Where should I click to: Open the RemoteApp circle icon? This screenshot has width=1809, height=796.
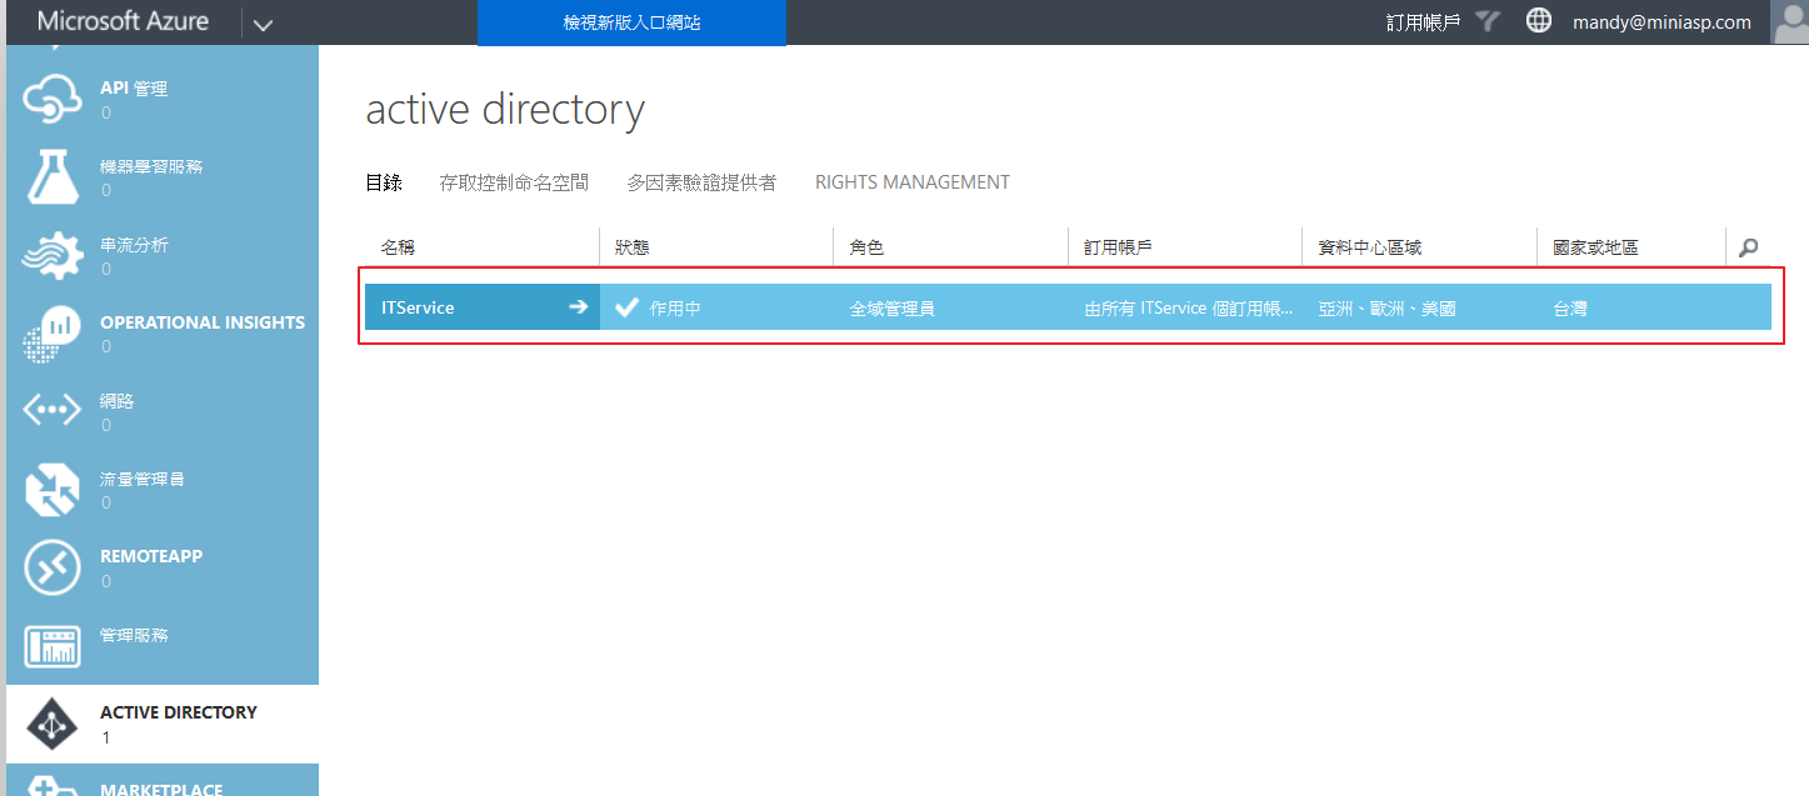pos(52,567)
